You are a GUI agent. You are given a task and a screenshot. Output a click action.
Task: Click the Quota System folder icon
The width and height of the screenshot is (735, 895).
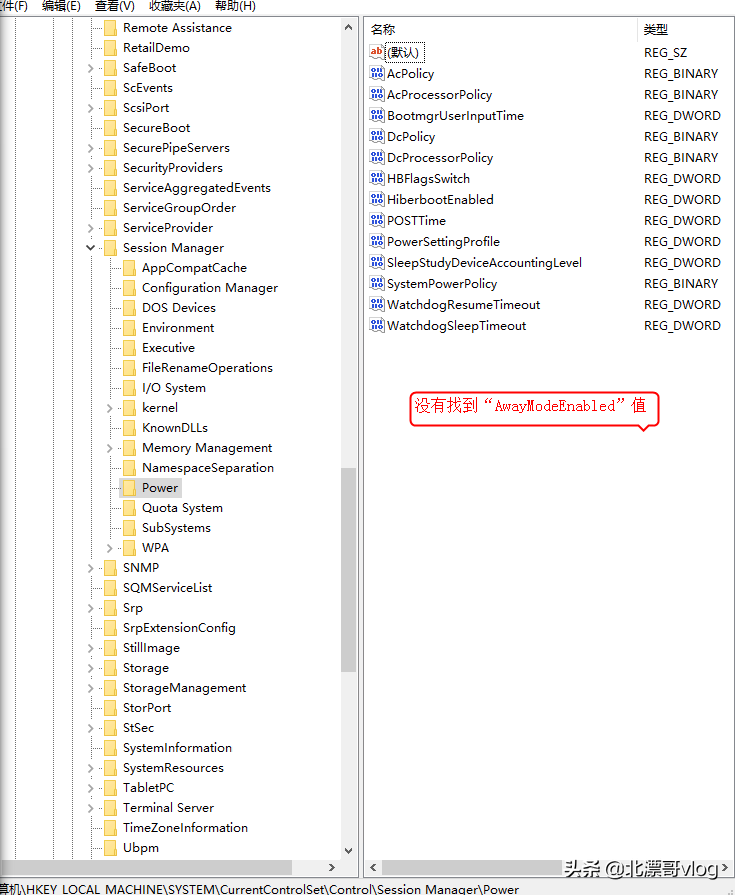tap(130, 507)
